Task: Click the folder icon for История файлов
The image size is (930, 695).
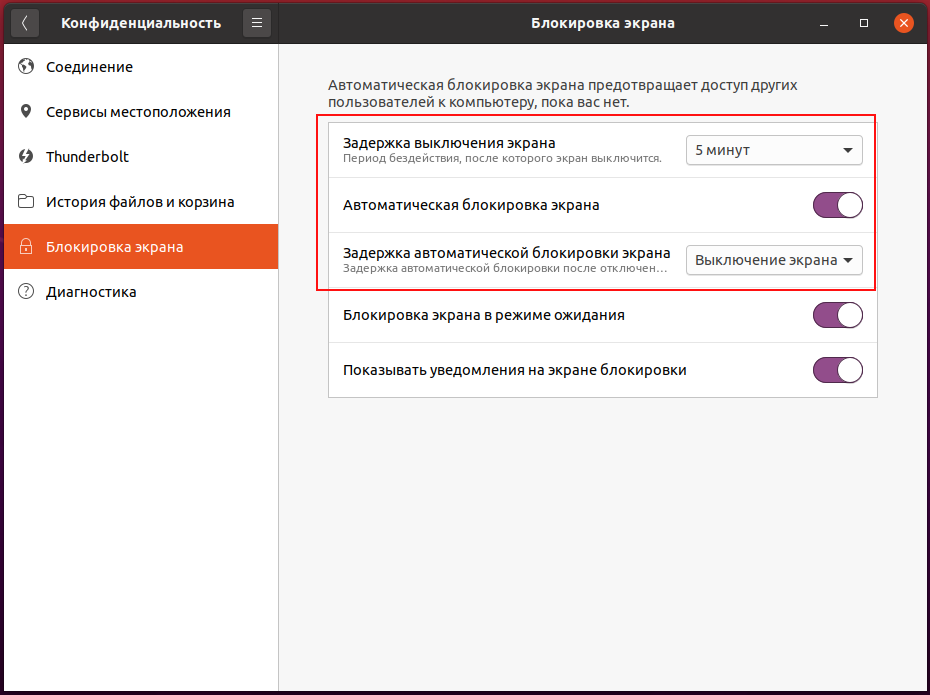Action: 26,202
